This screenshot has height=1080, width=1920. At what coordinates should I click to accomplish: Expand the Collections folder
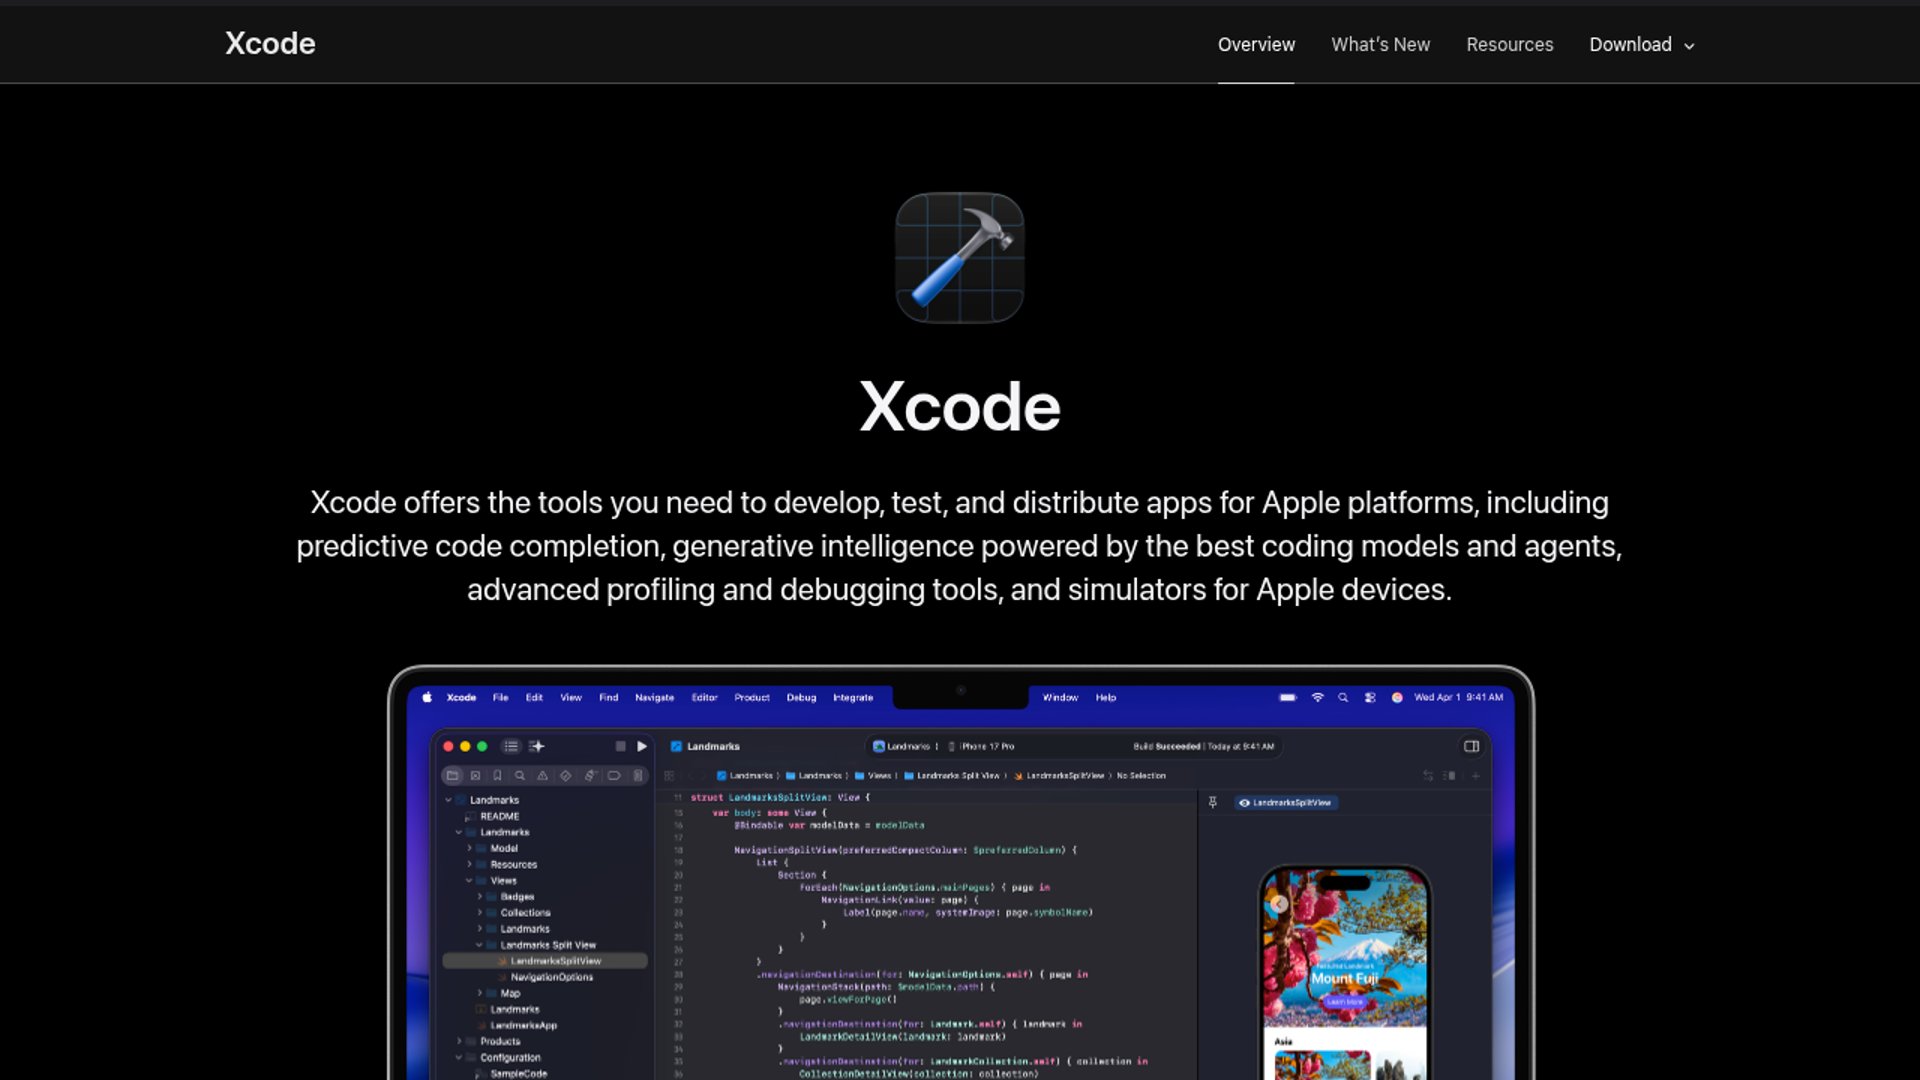(480, 912)
